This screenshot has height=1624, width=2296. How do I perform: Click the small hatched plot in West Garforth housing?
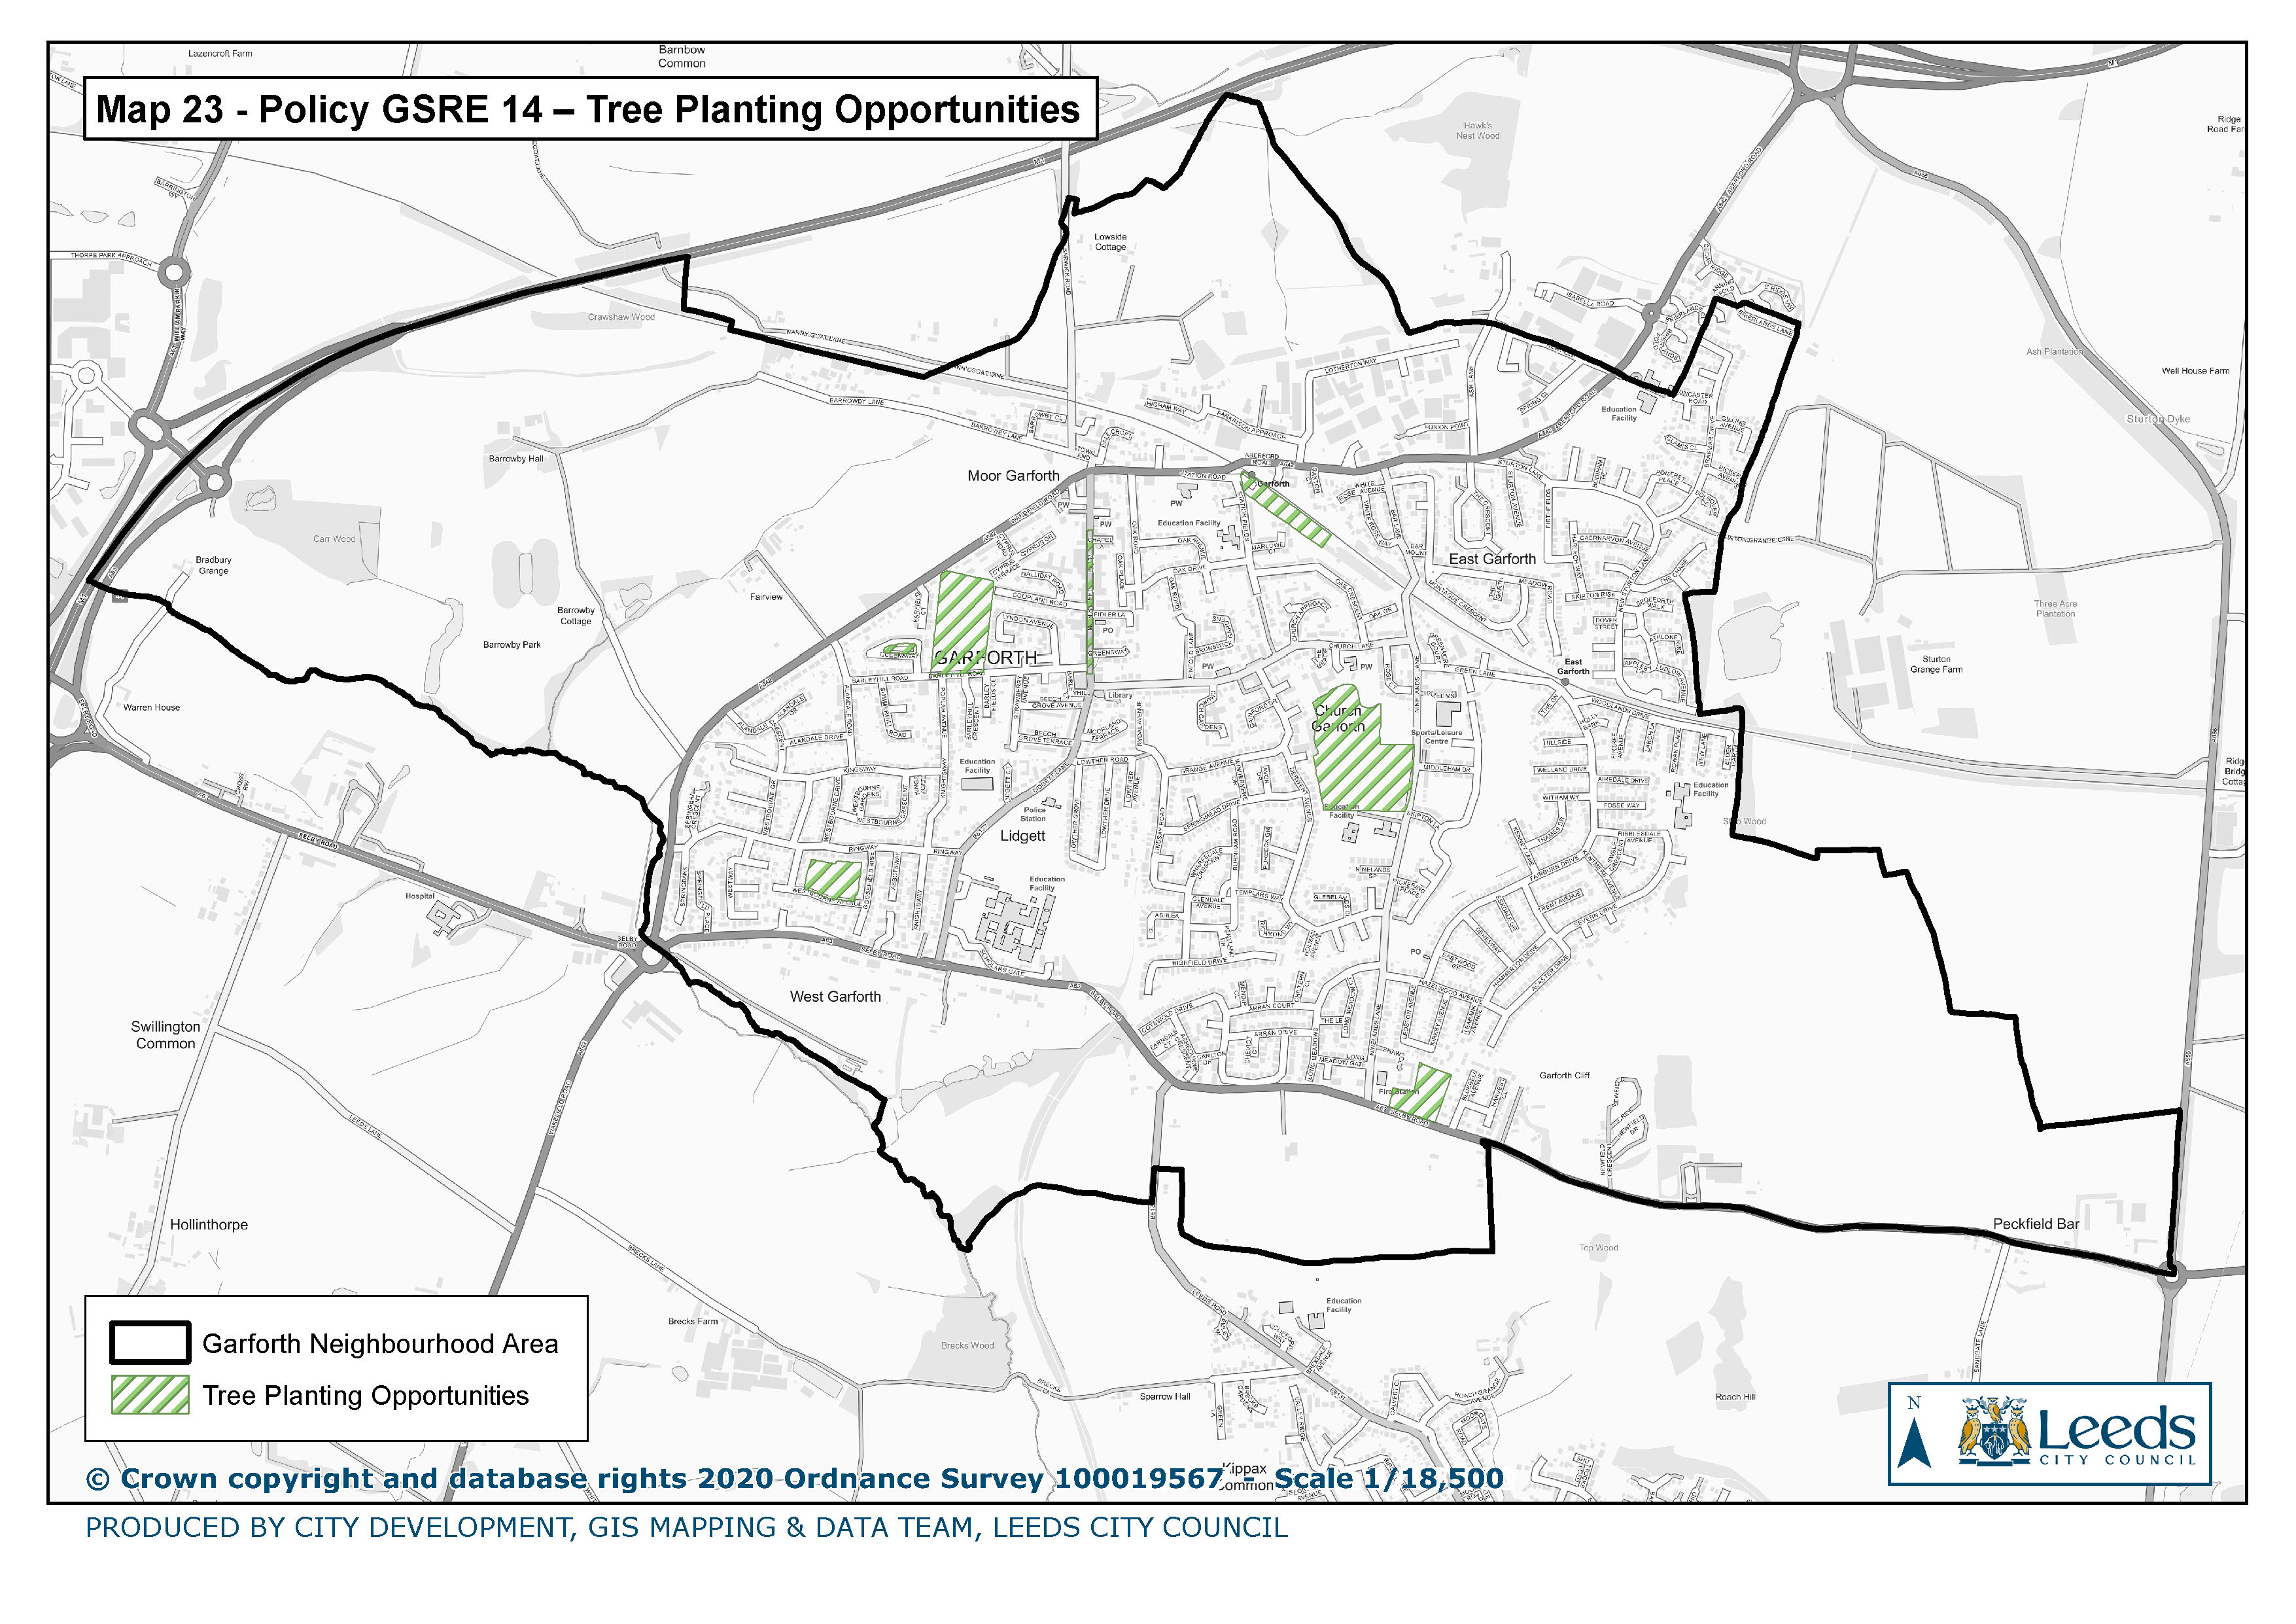(833, 880)
